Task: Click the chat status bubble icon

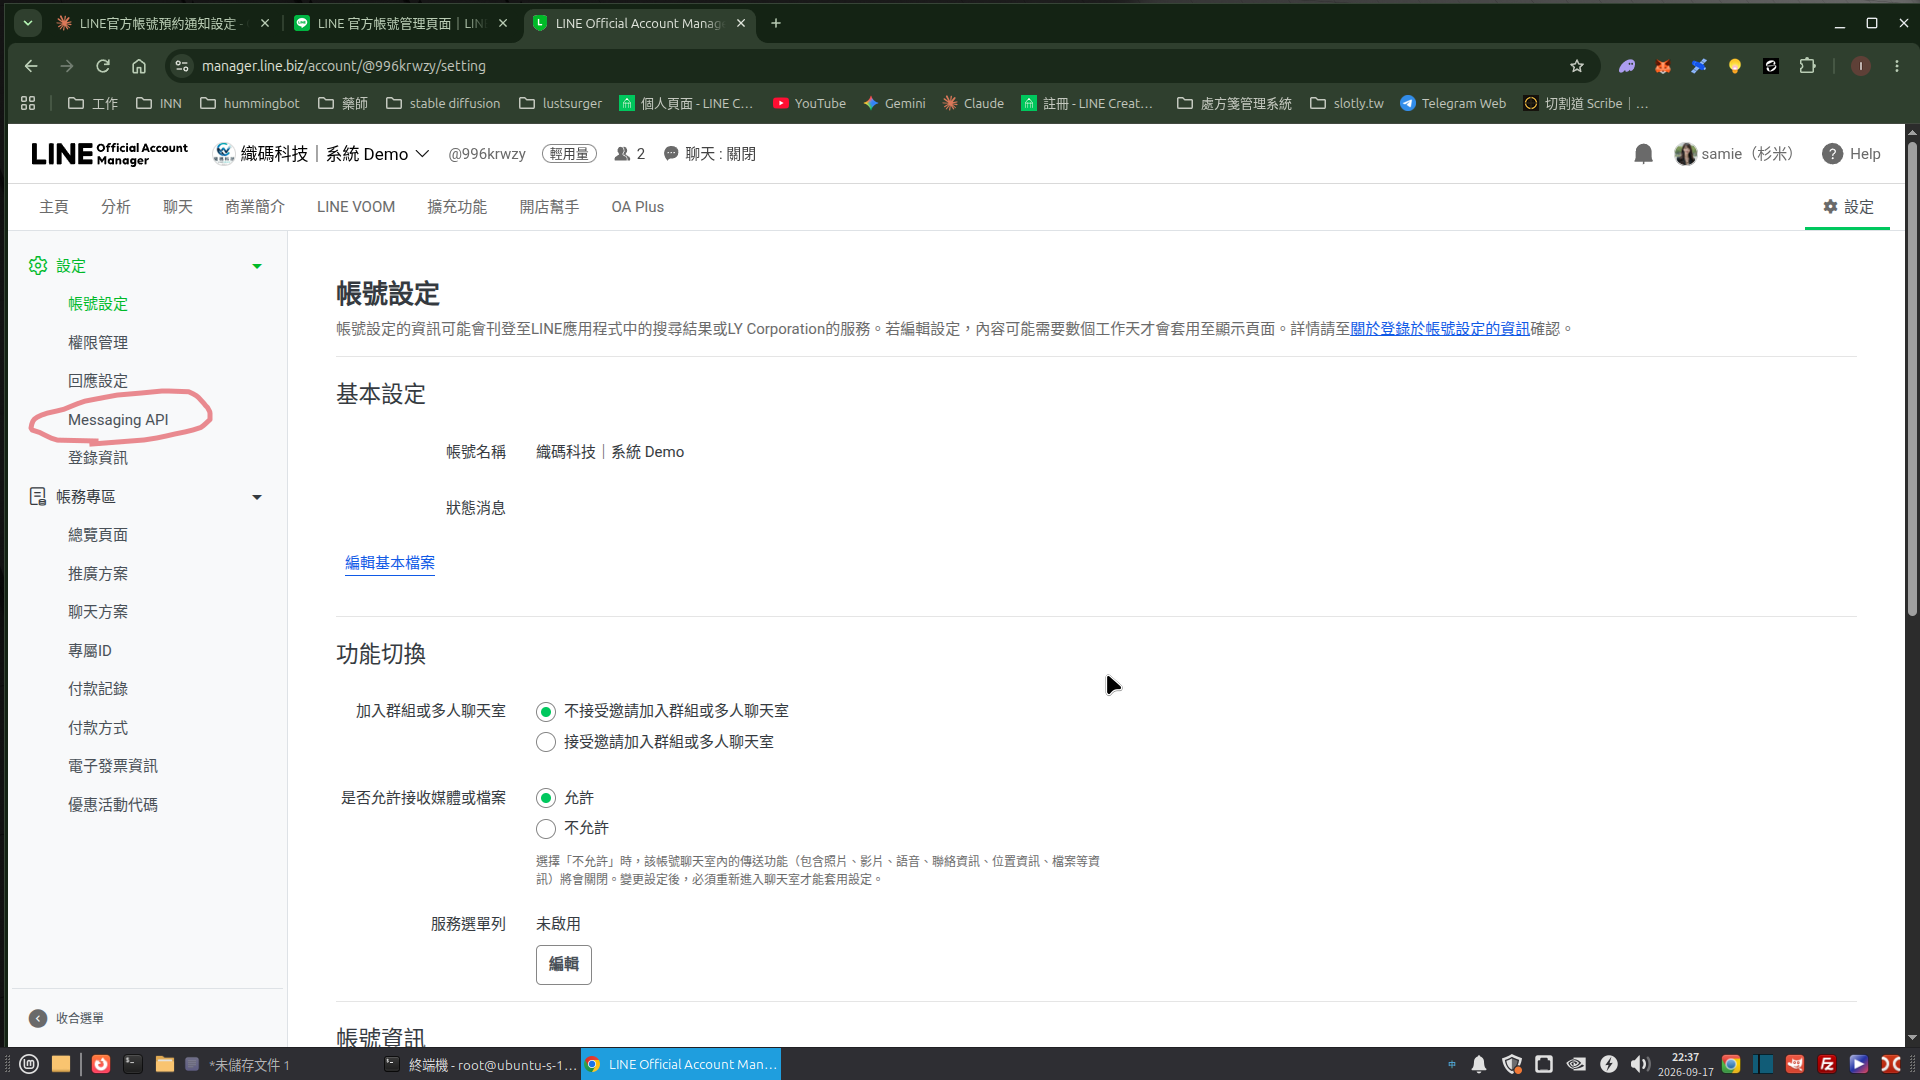Action: click(671, 154)
